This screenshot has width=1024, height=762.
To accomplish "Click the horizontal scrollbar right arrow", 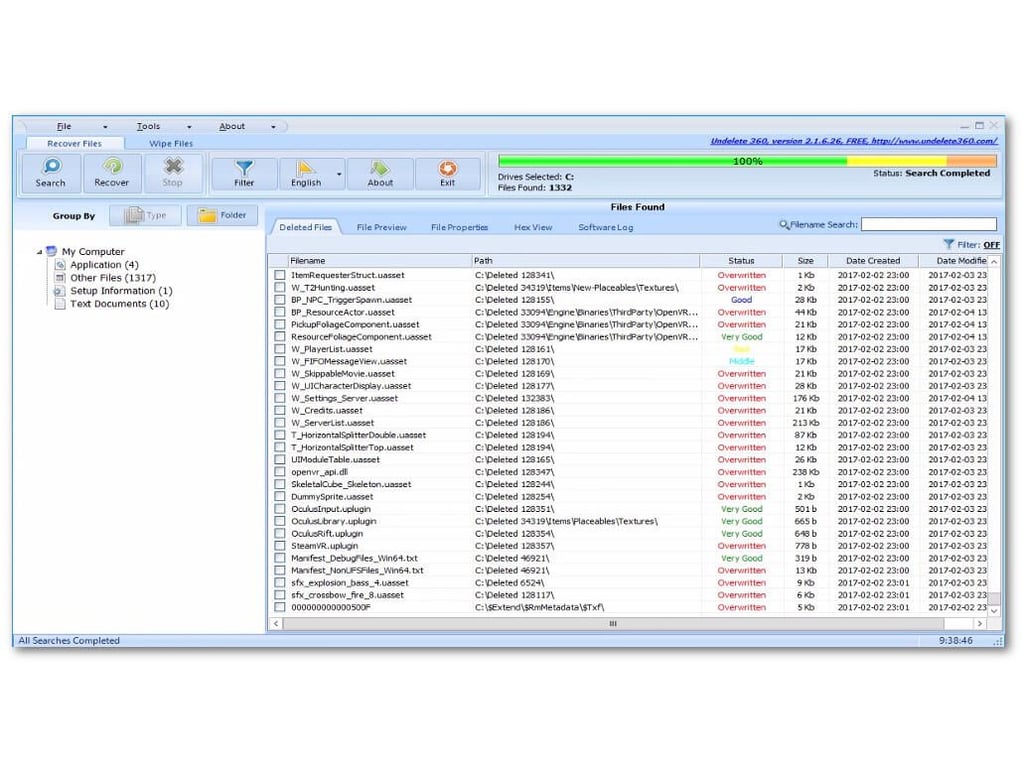I will click(x=980, y=624).
